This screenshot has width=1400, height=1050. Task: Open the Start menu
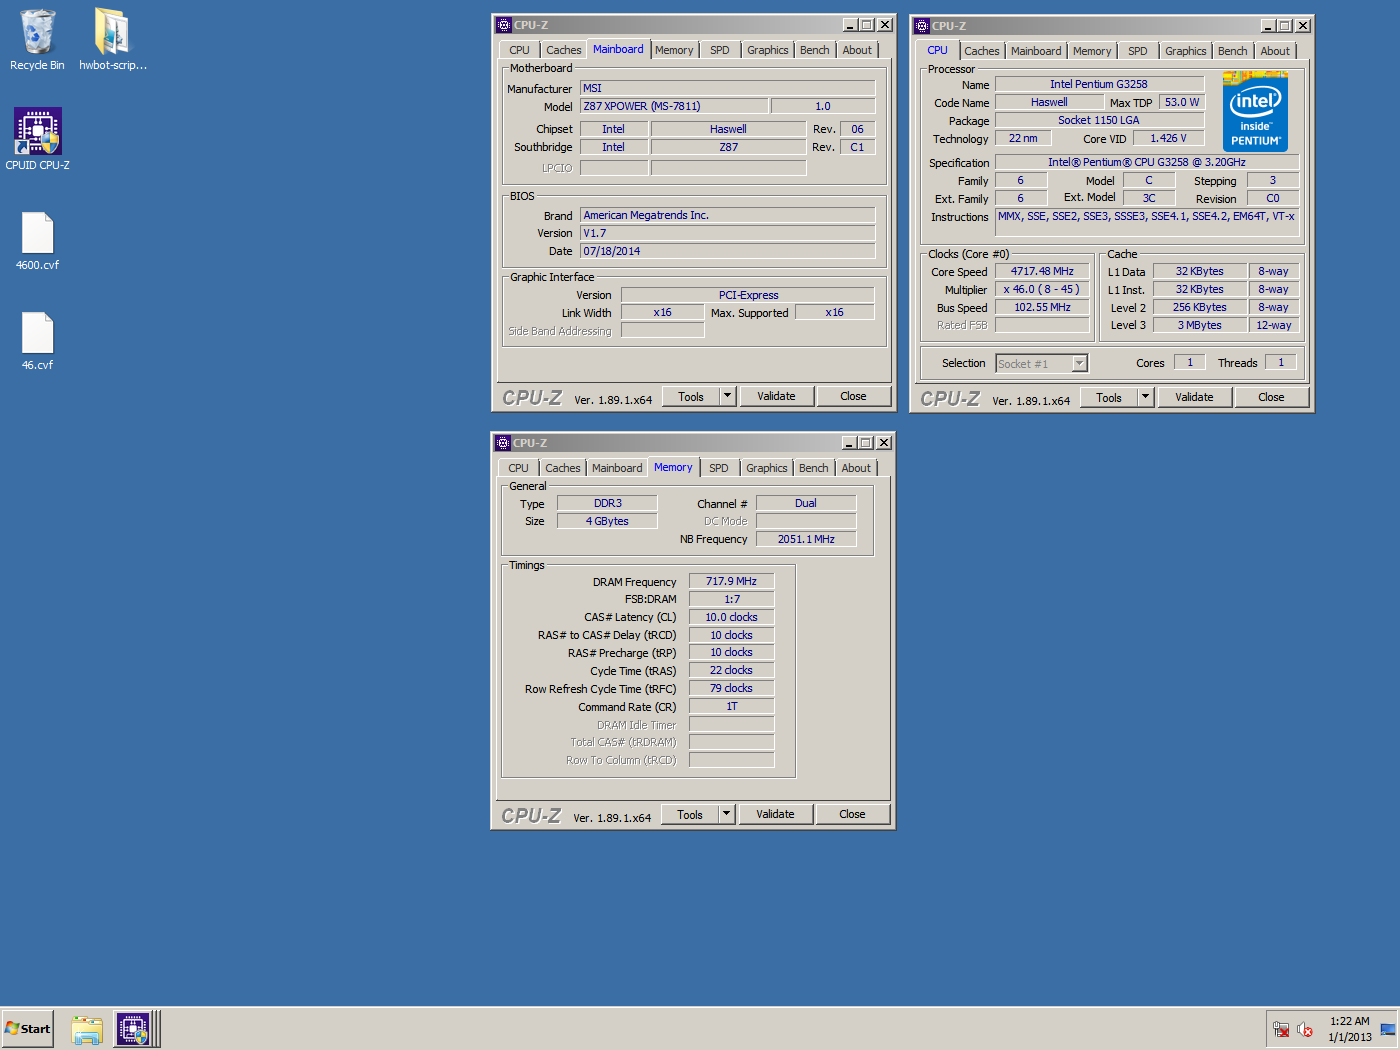(27, 1029)
